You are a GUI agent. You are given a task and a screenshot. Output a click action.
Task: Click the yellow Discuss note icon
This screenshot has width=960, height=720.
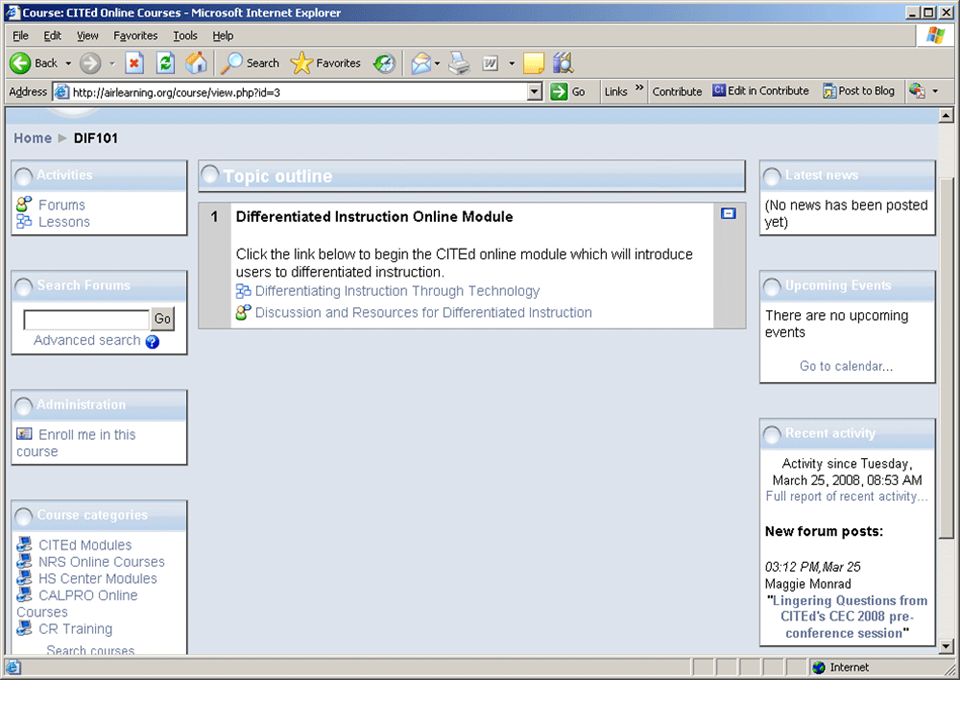pos(533,63)
